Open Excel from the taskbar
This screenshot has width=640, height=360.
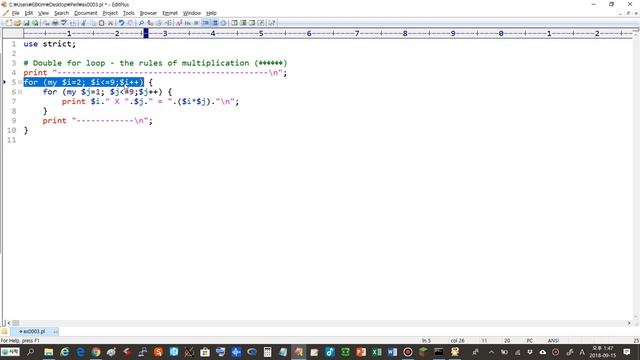pos(376,352)
